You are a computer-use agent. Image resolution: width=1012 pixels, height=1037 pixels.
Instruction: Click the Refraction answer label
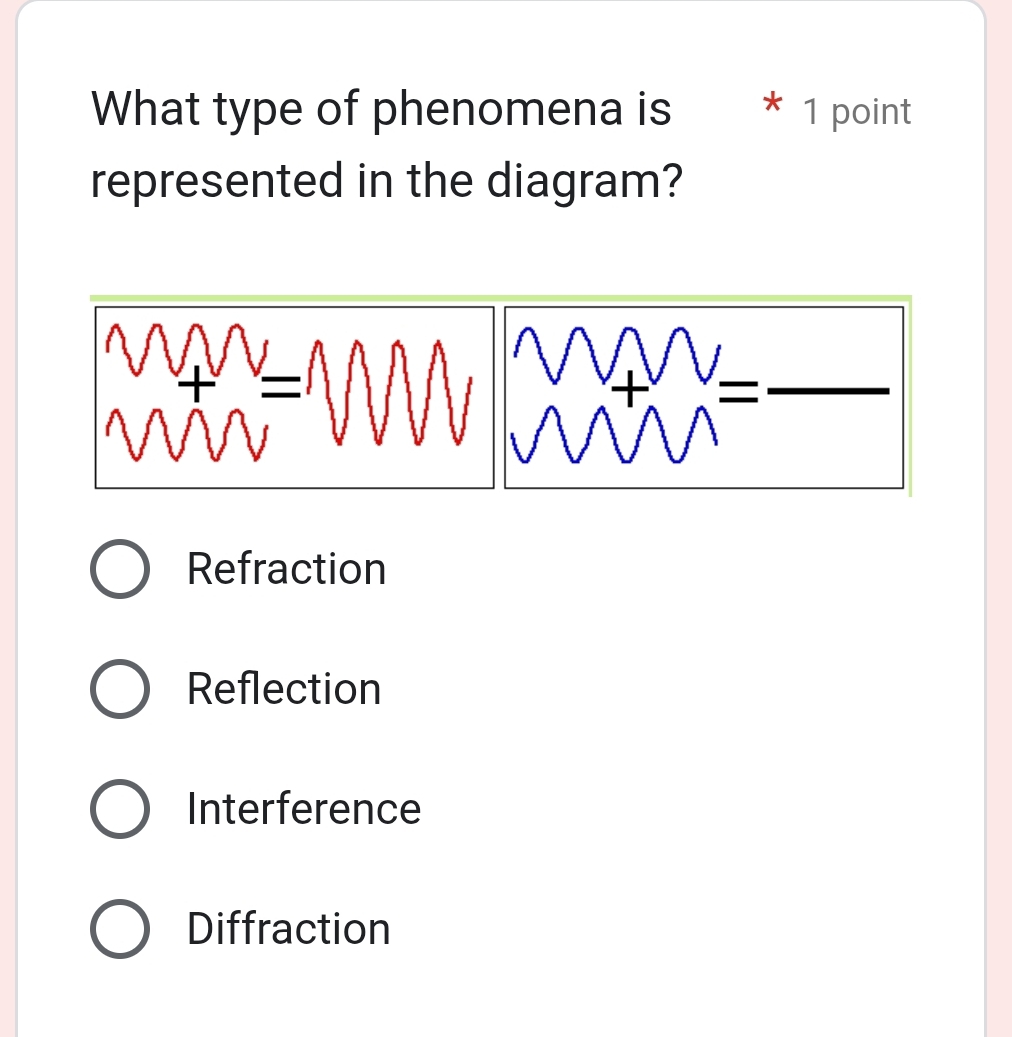coord(287,569)
